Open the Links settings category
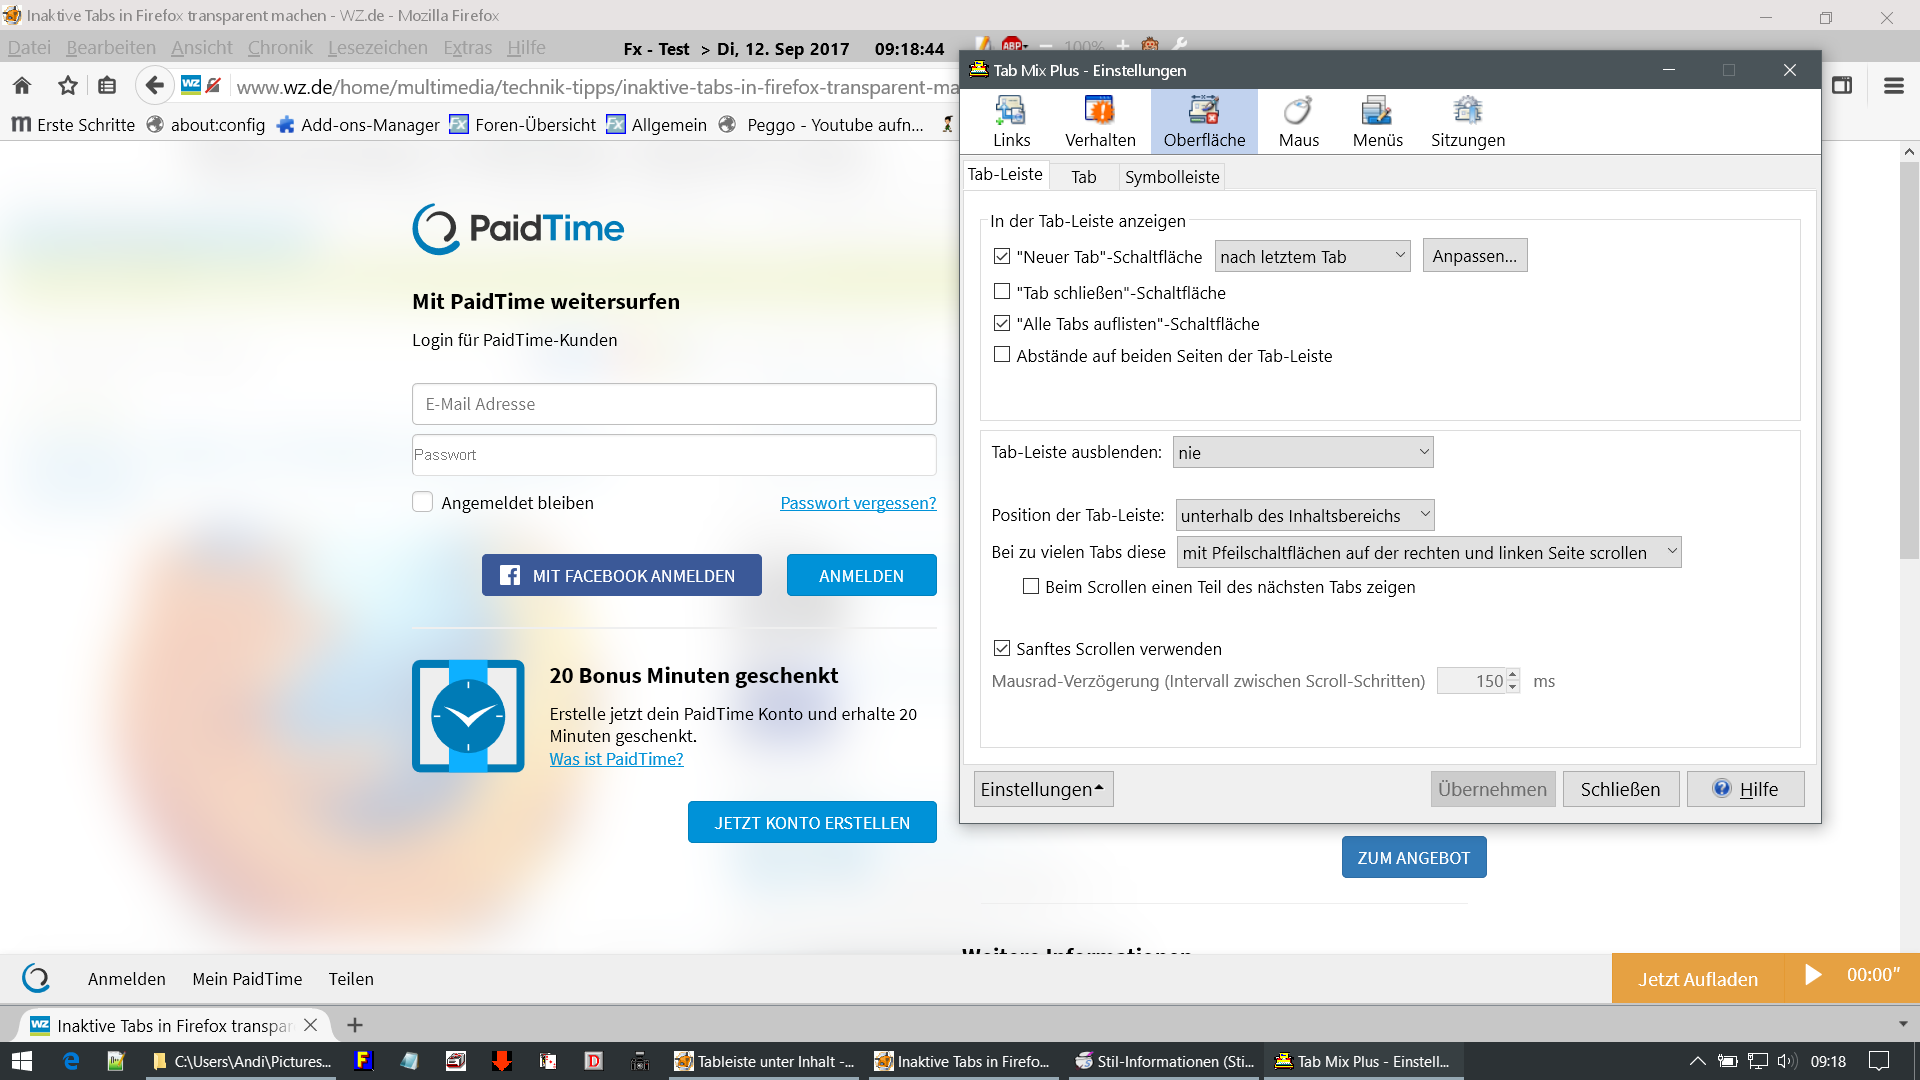 pos(1011,121)
